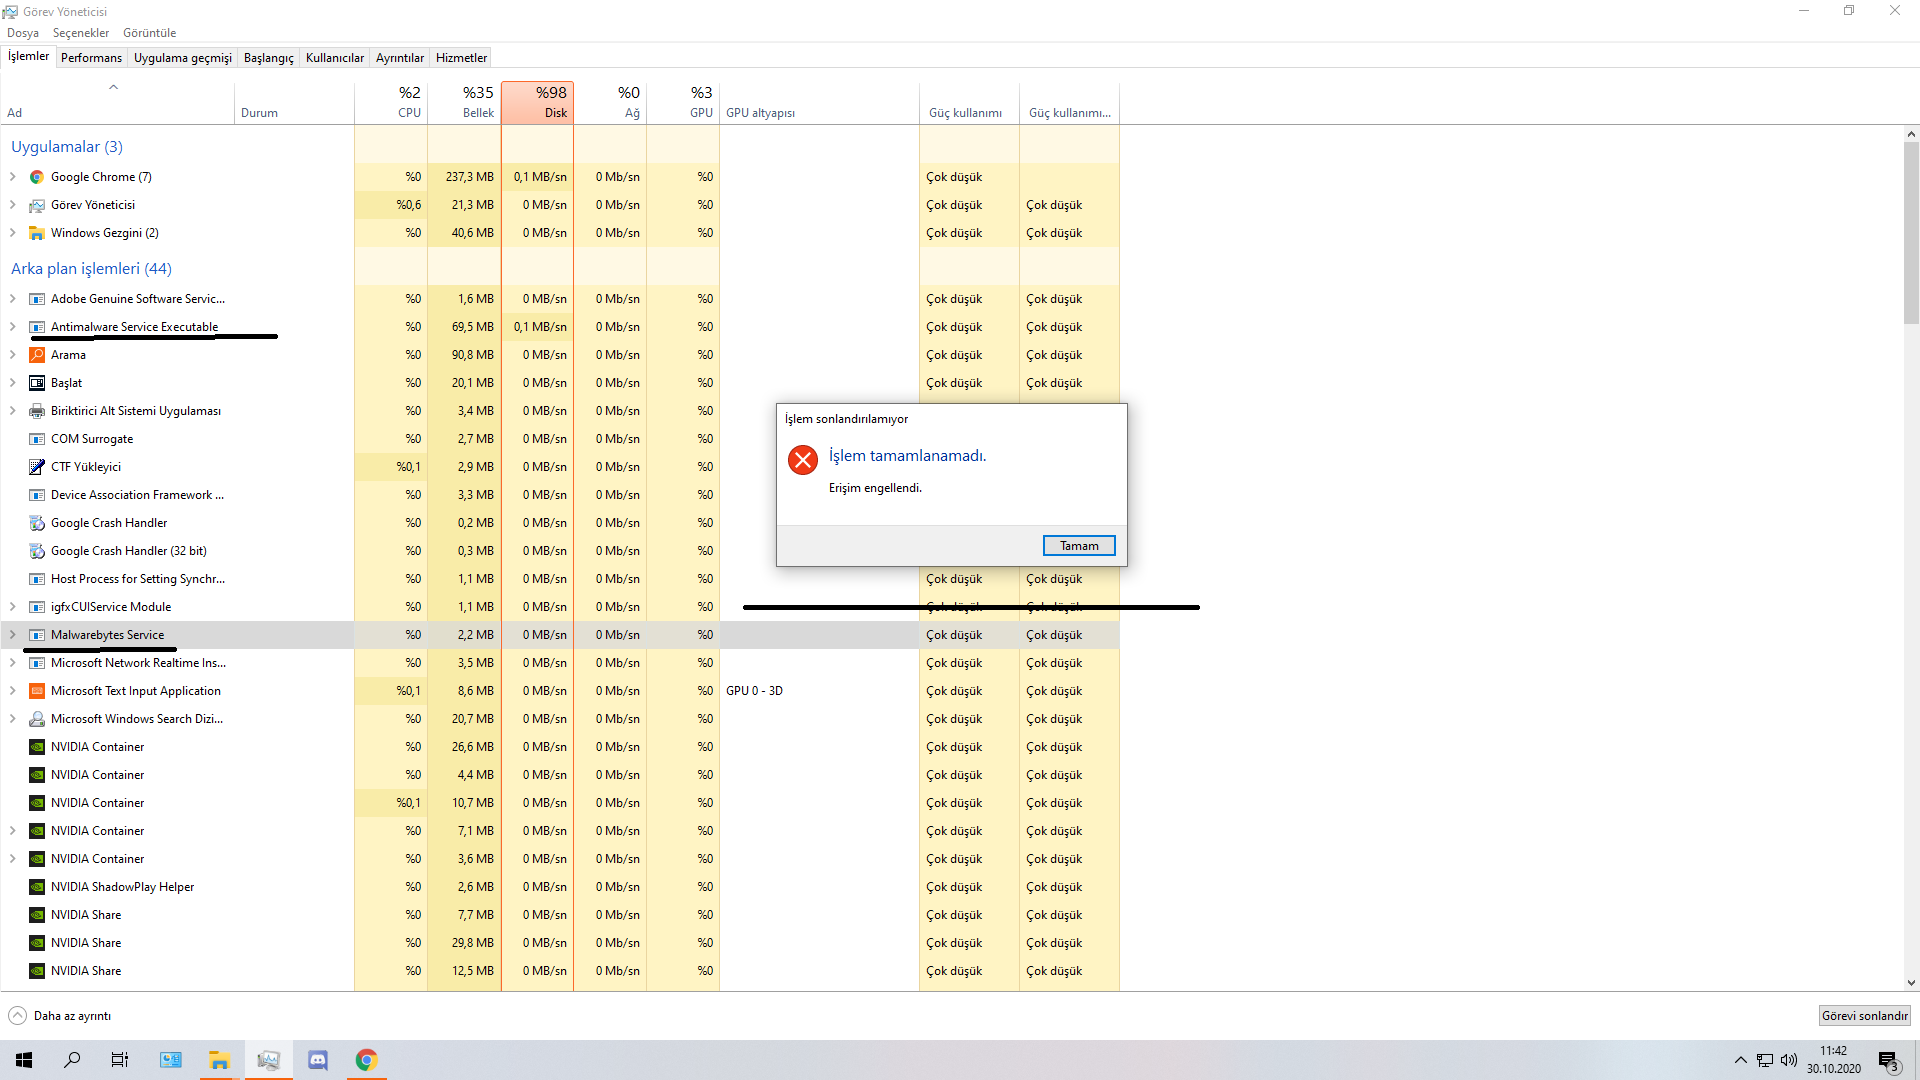Show hidden system tray icons
Image resolution: width=1920 pixels, height=1080 pixels.
click(x=1741, y=1060)
